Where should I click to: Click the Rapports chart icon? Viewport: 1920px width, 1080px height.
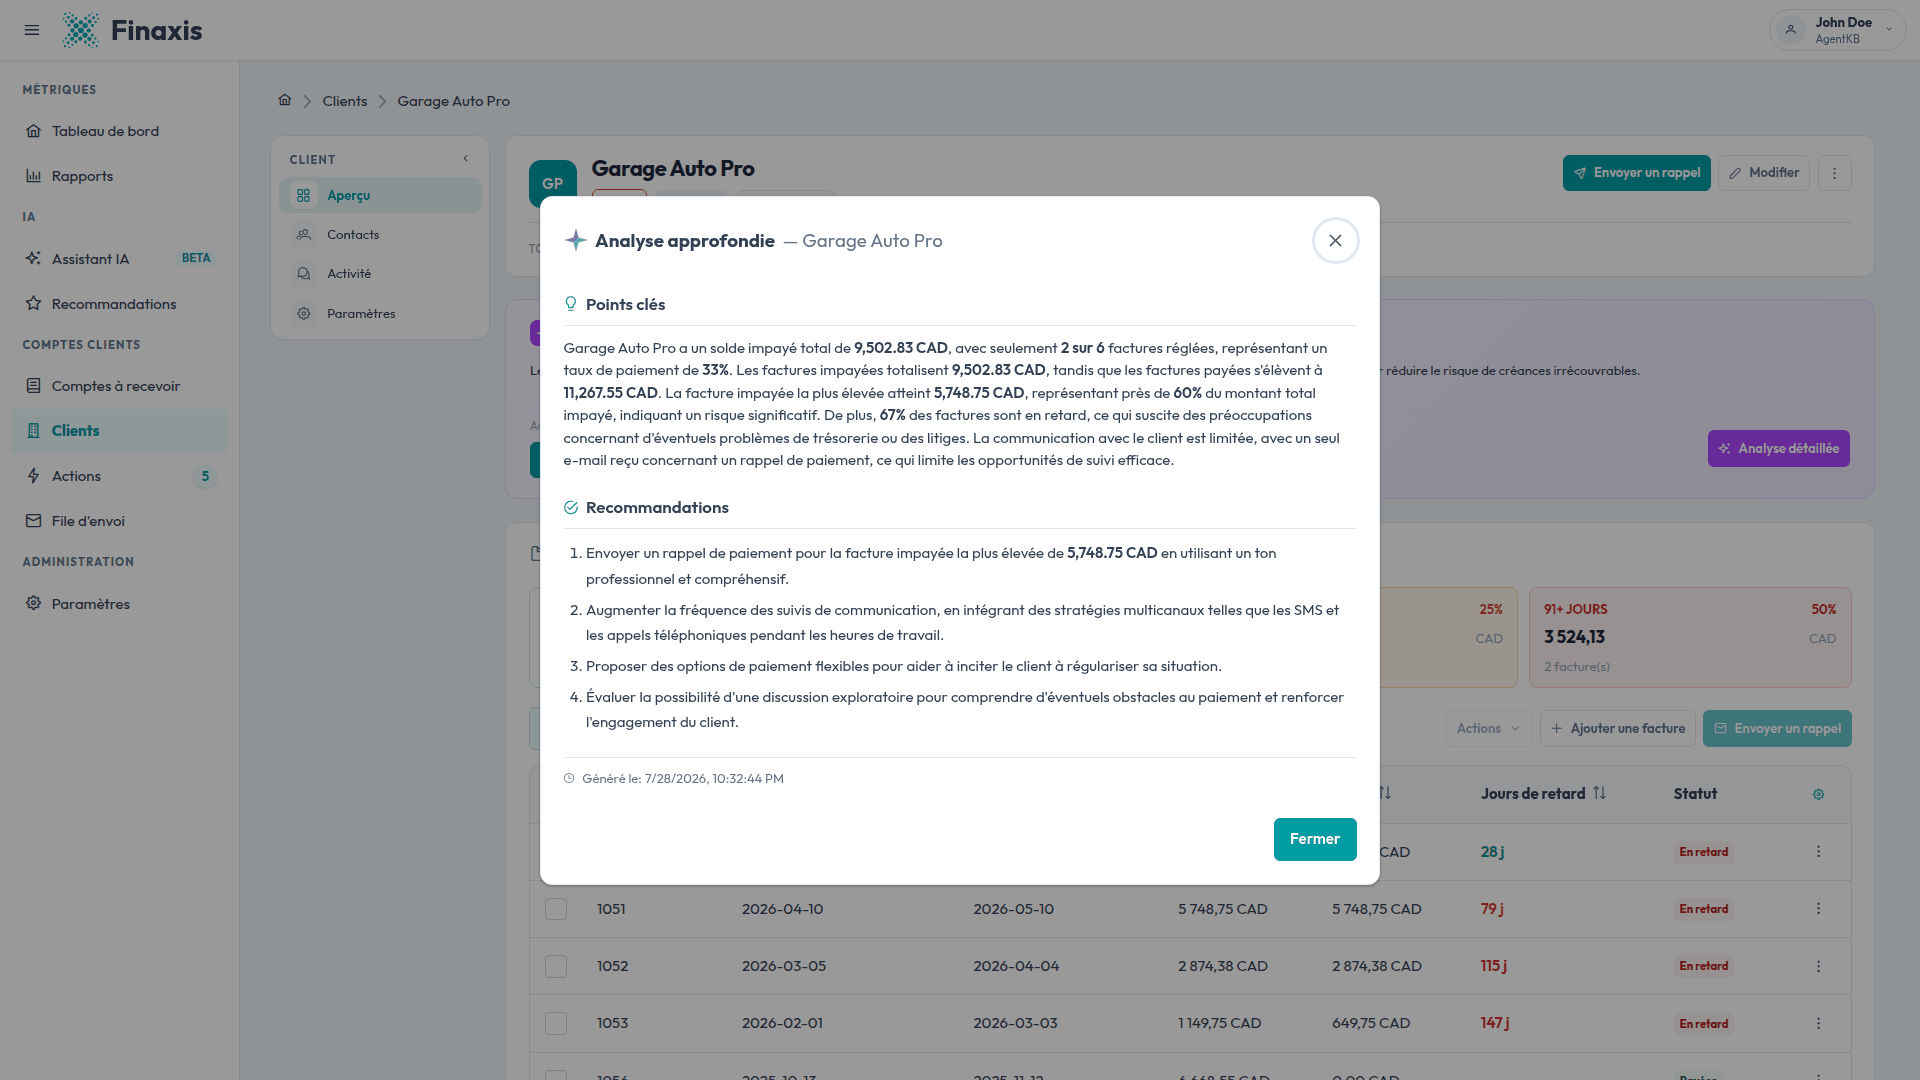33,176
